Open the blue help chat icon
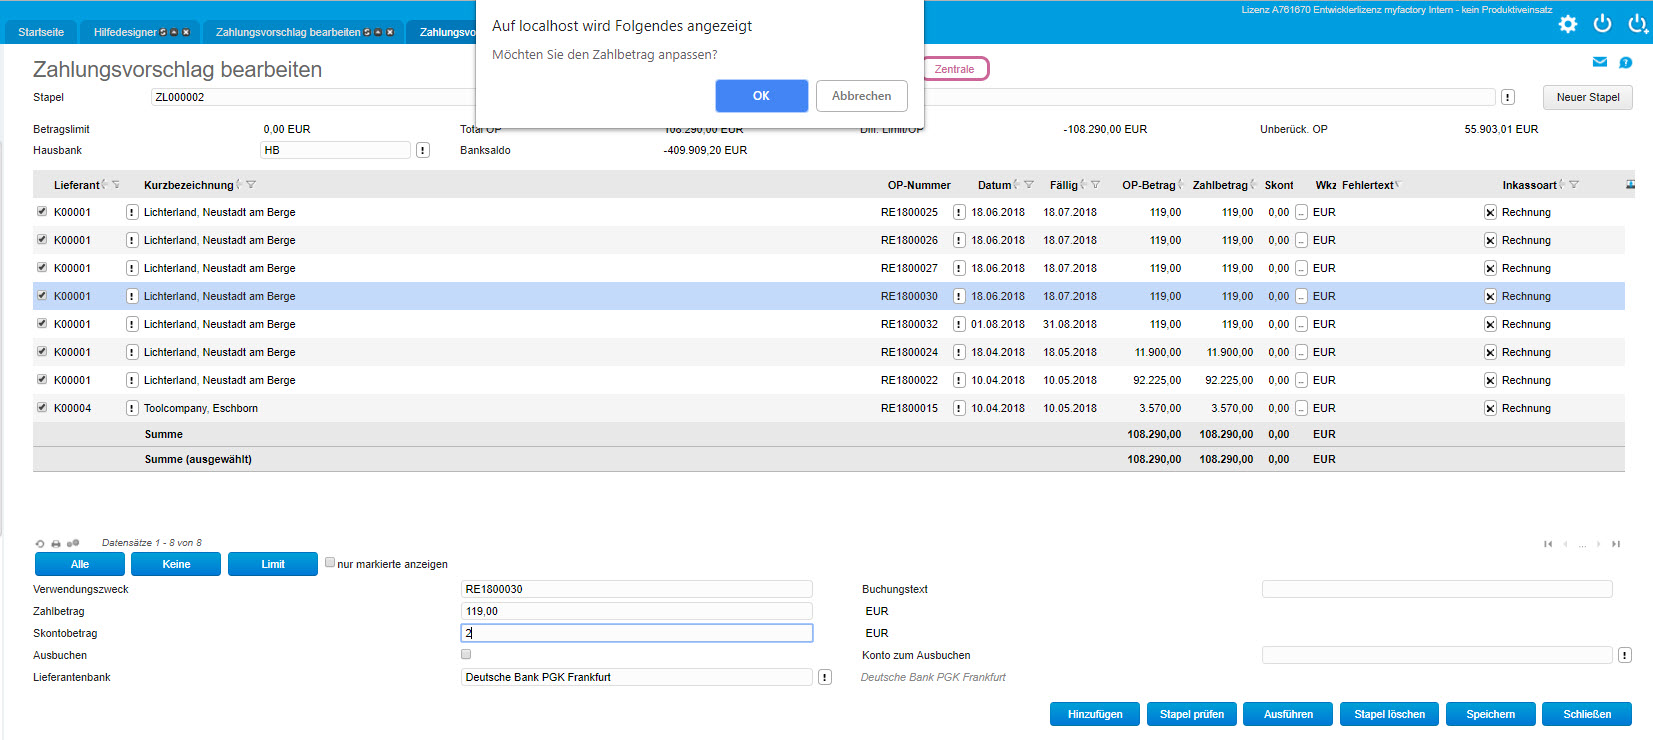This screenshot has height=740, width=1653. point(1626,62)
